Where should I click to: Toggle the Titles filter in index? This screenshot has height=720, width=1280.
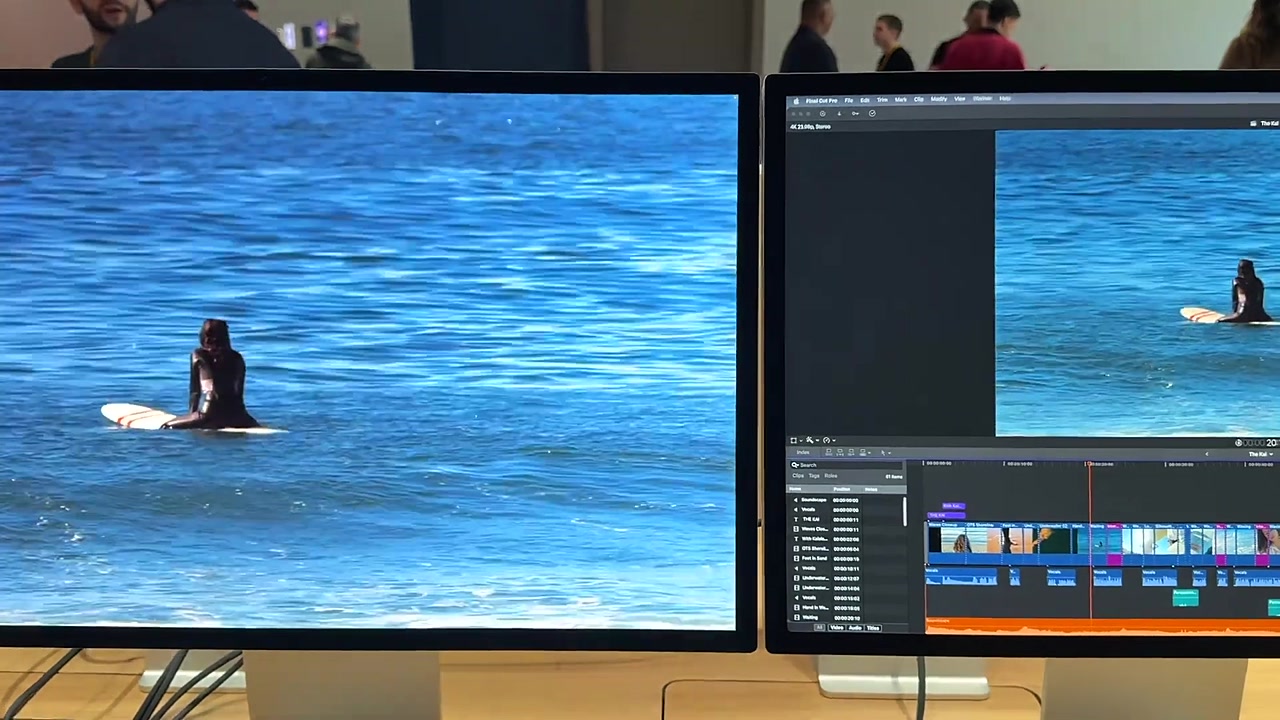pyautogui.click(x=873, y=628)
